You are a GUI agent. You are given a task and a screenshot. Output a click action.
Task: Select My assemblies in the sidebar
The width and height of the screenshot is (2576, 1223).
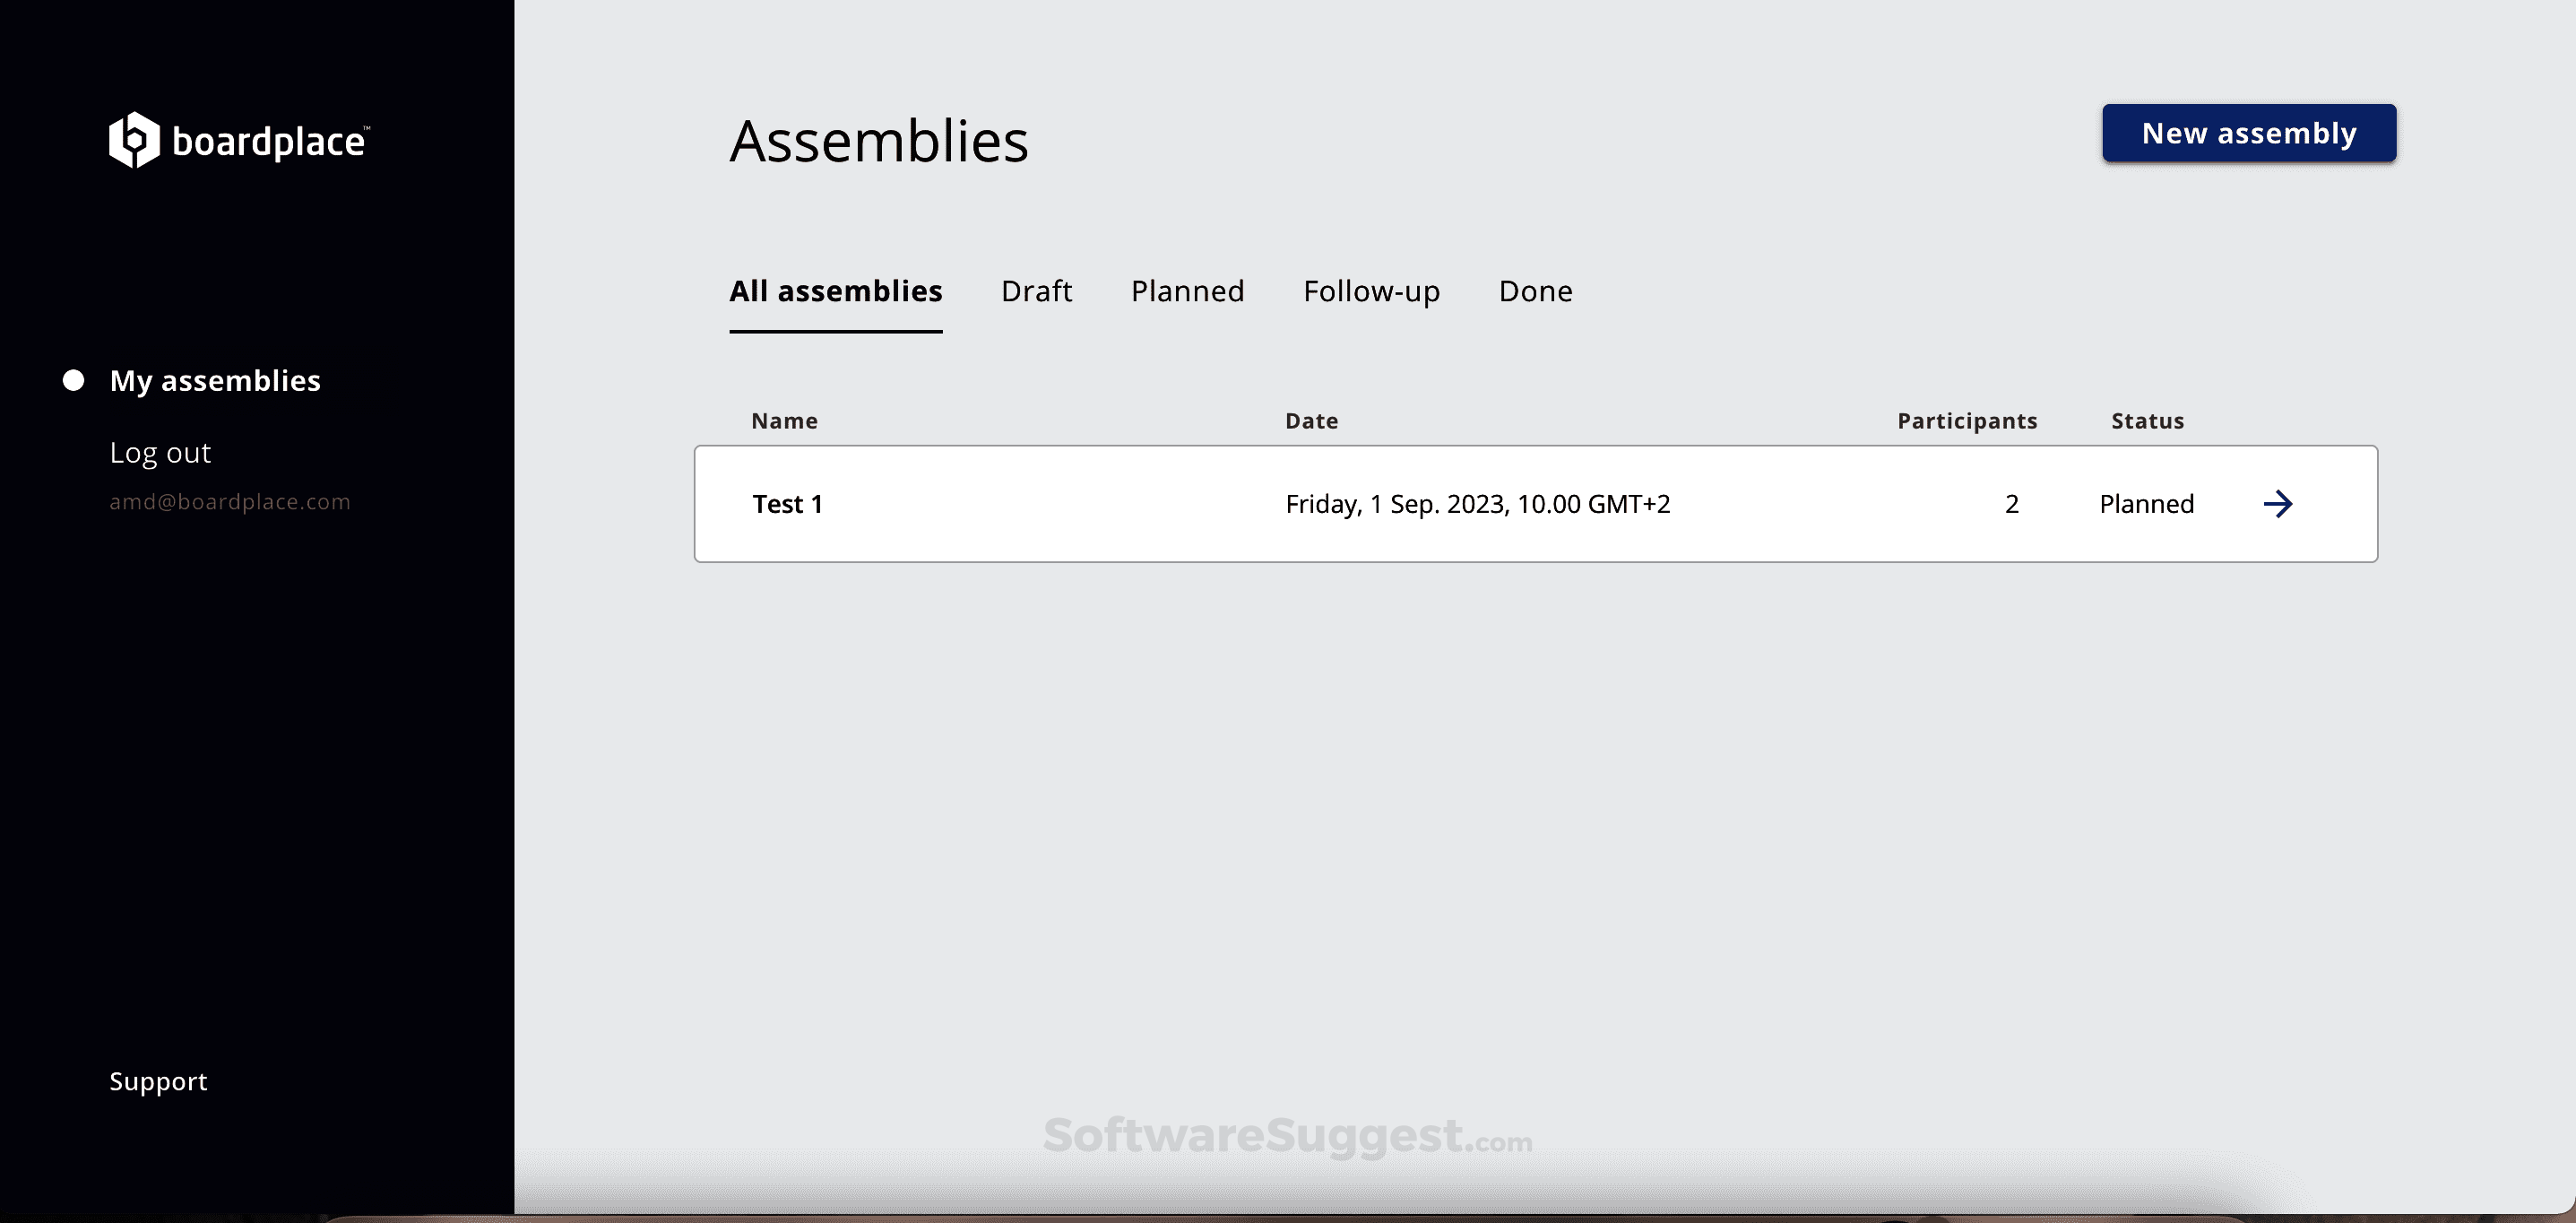(x=215, y=380)
